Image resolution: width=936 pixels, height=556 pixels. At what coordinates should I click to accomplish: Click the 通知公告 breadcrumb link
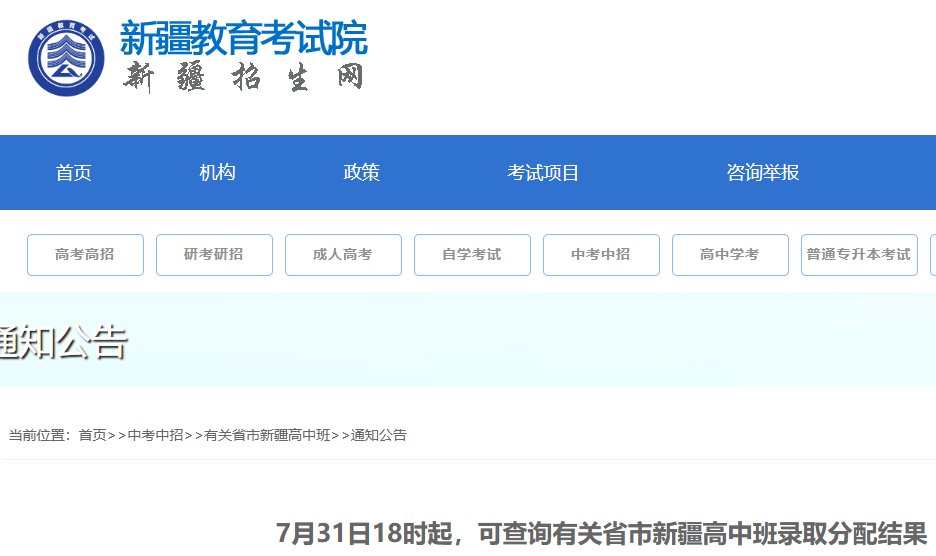pyautogui.click(x=379, y=435)
